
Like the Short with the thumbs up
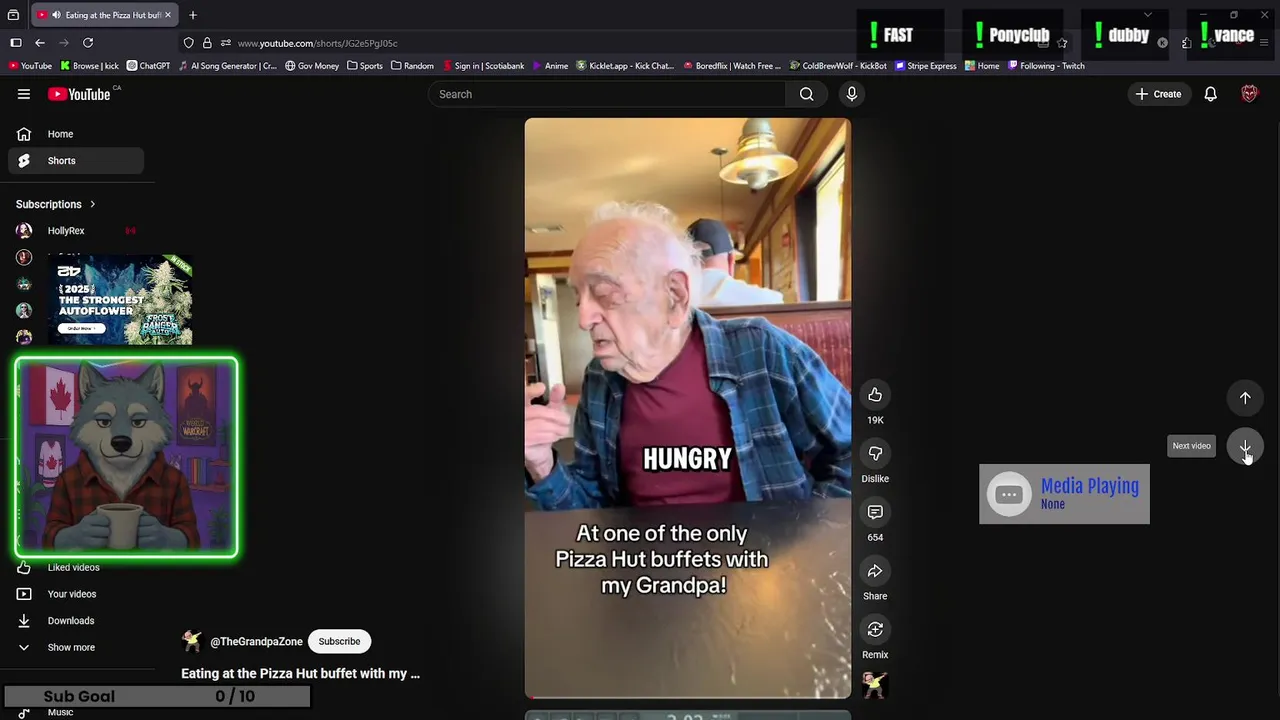click(x=875, y=395)
